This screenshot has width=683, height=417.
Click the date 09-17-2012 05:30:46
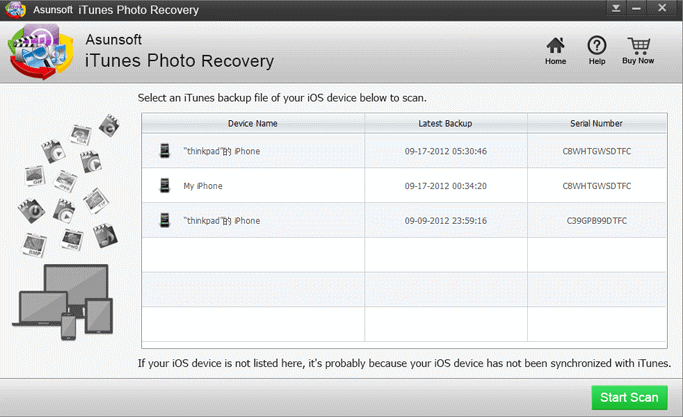click(446, 151)
